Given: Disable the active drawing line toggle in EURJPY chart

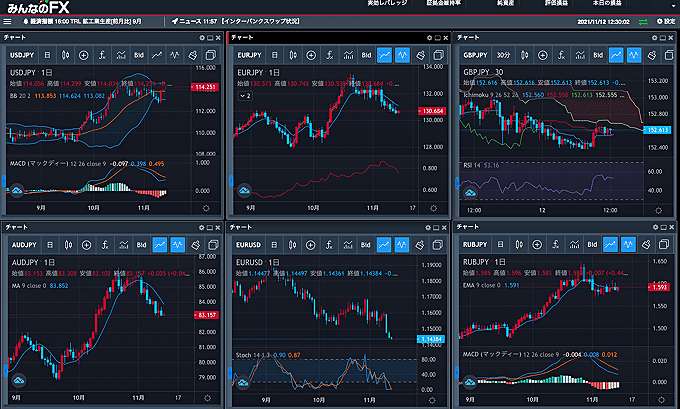Looking at the screenshot, I should click(384, 55).
